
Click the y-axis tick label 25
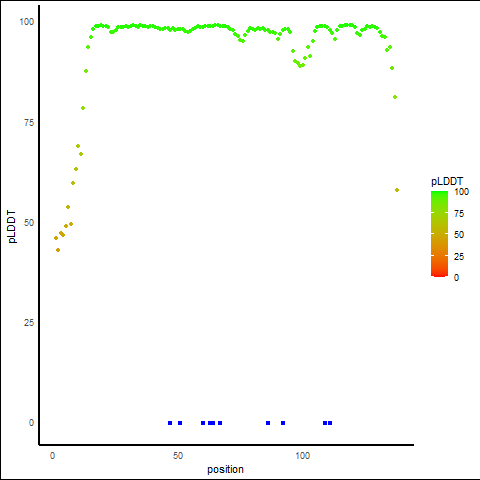click(x=29, y=323)
